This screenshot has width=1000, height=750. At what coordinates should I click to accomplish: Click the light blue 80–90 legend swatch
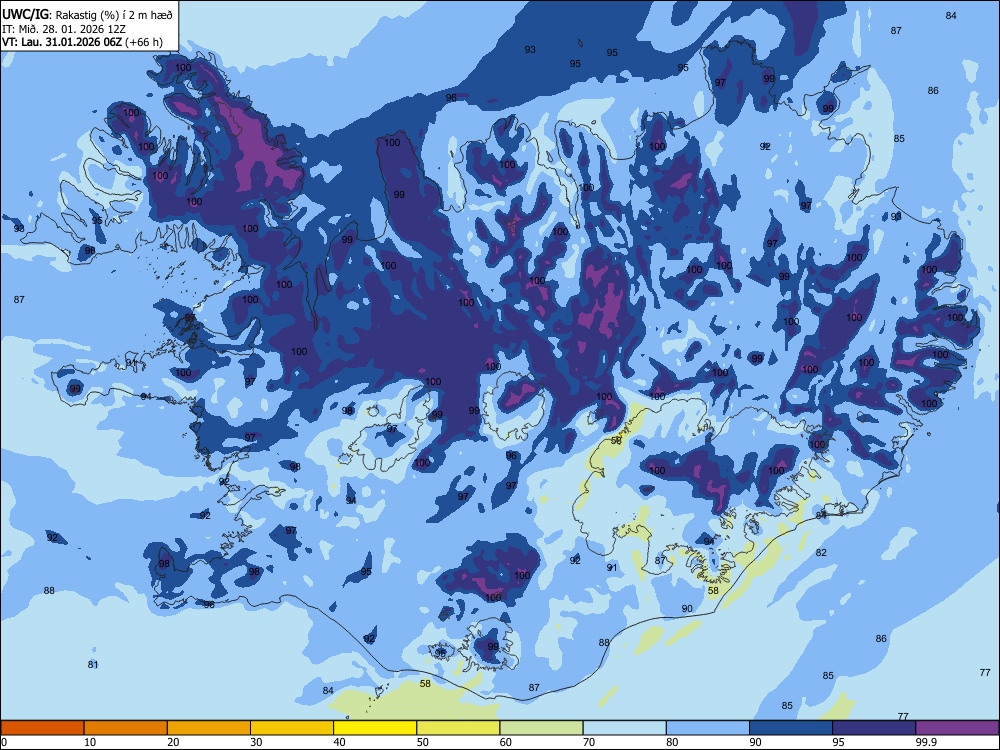point(708,728)
